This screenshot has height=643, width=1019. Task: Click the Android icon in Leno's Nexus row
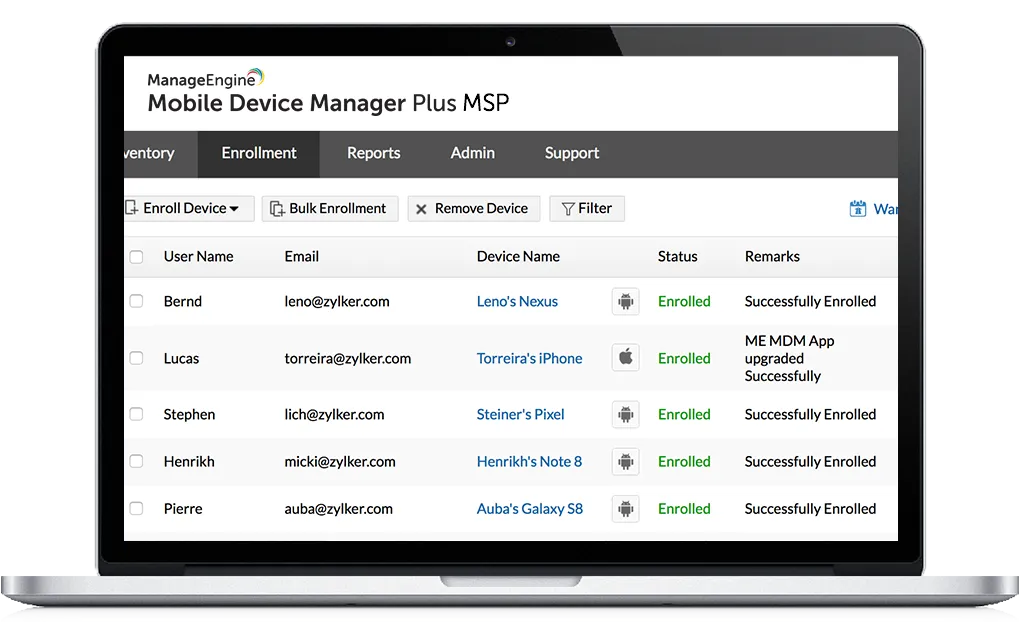click(x=625, y=302)
